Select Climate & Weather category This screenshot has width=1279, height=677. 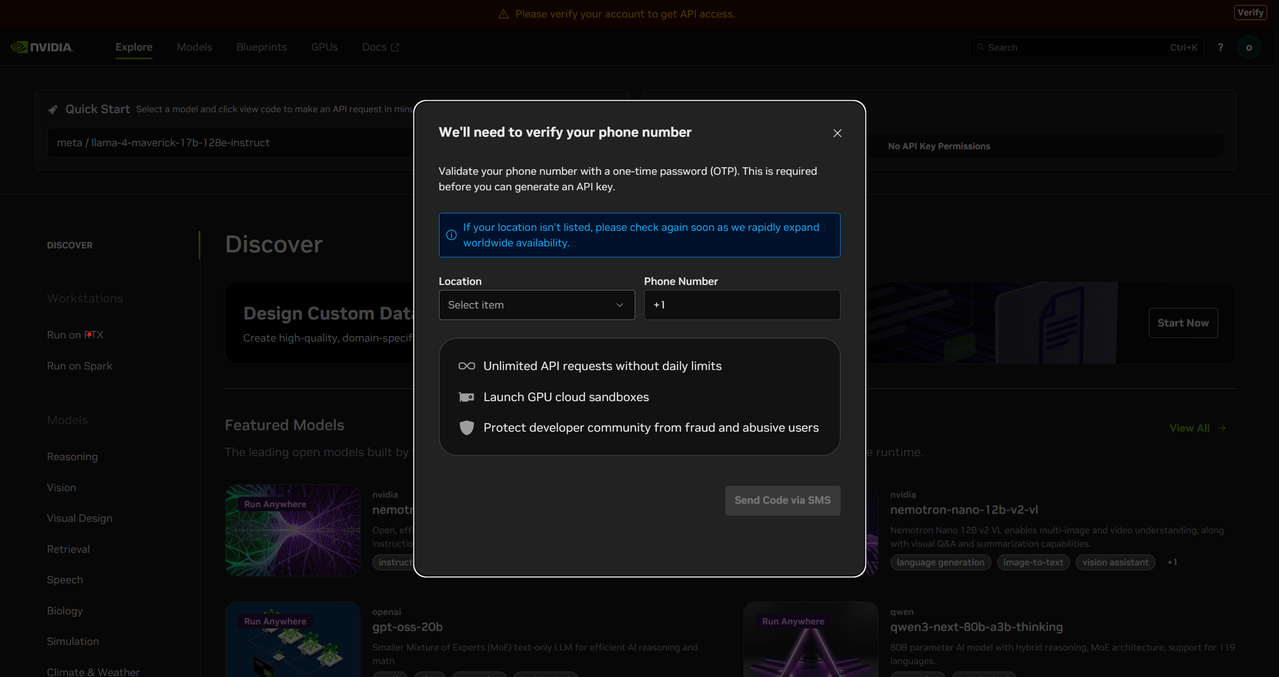point(93,672)
